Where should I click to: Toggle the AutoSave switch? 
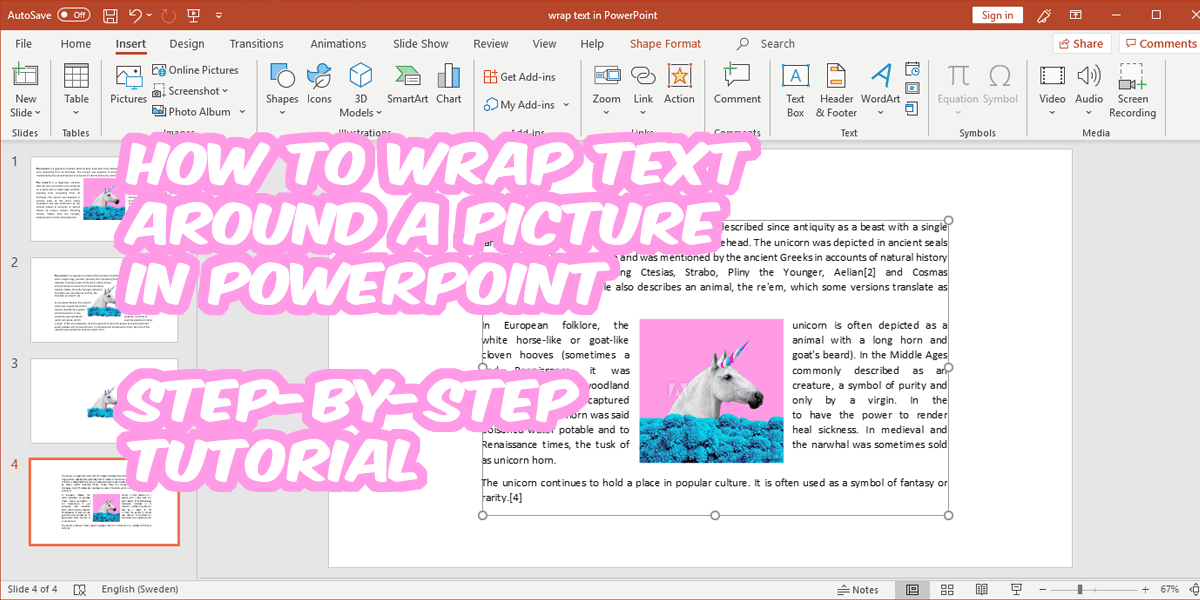[73, 15]
